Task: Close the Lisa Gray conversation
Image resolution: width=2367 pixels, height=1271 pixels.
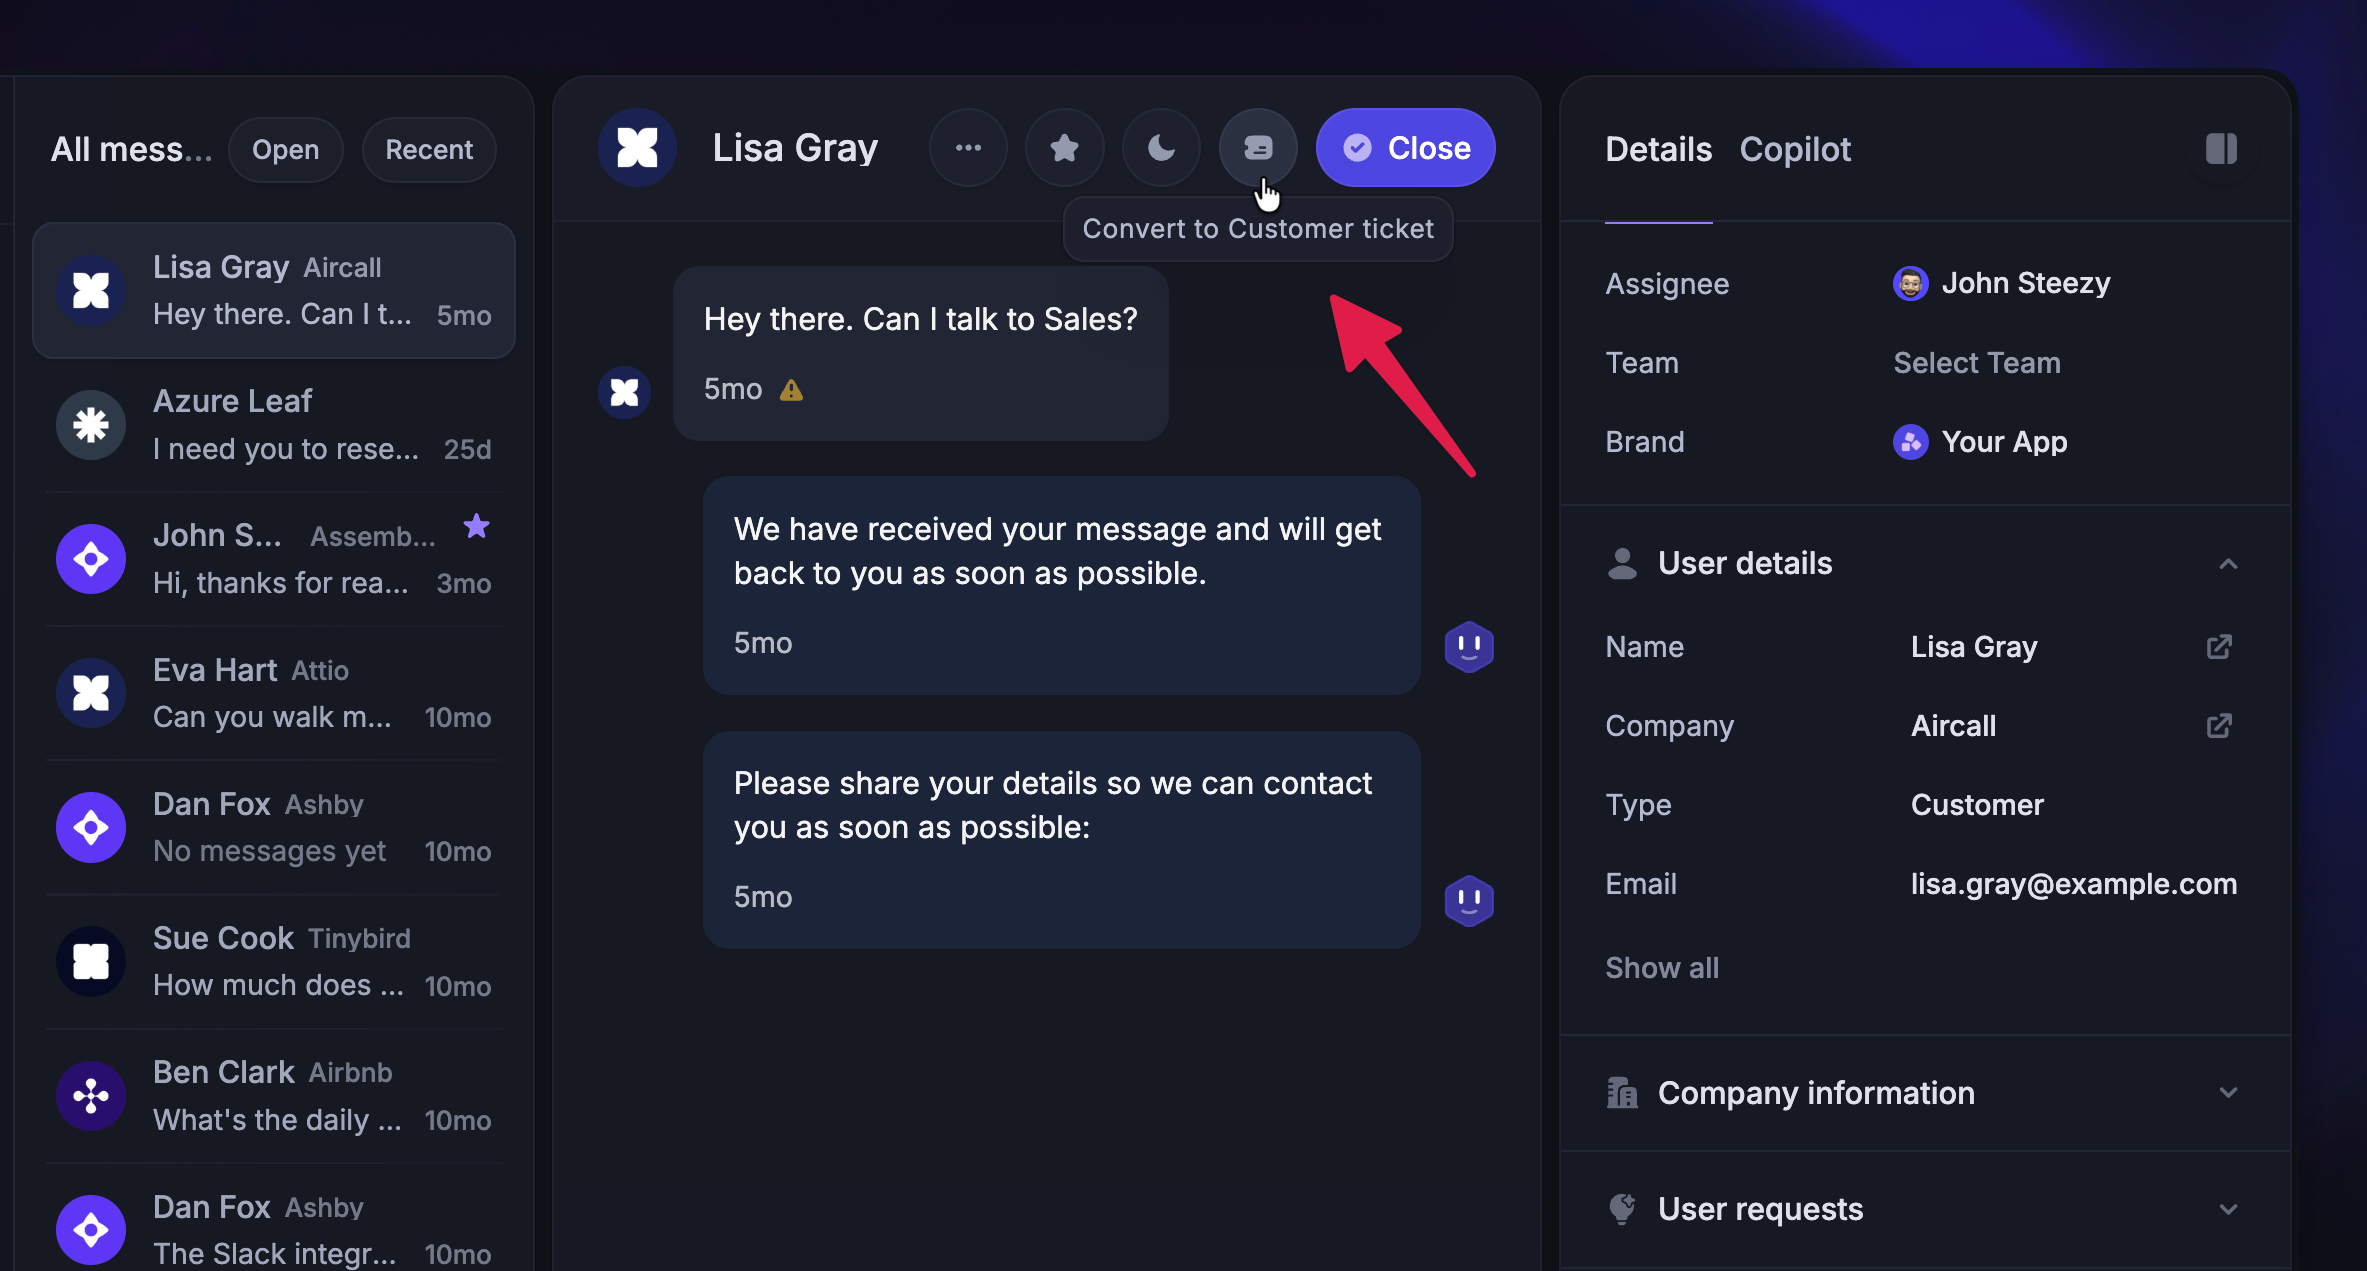Action: tap(1405, 148)
